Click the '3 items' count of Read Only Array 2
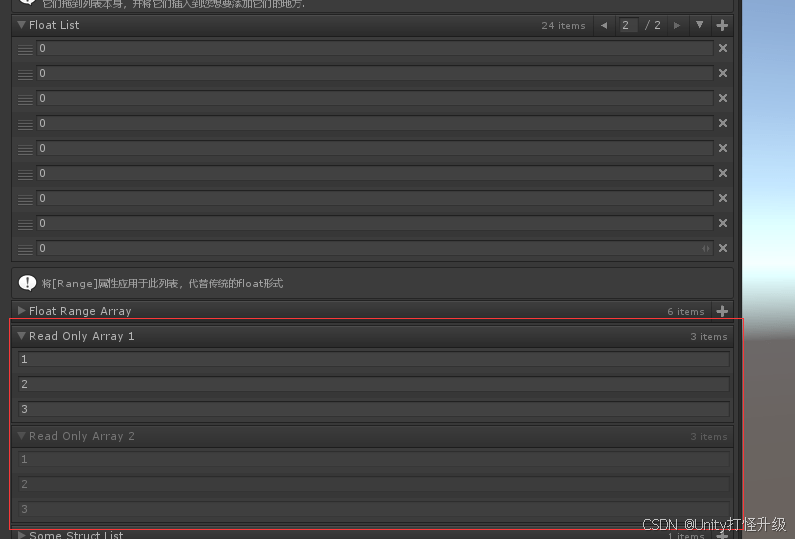 coord(709,437)
